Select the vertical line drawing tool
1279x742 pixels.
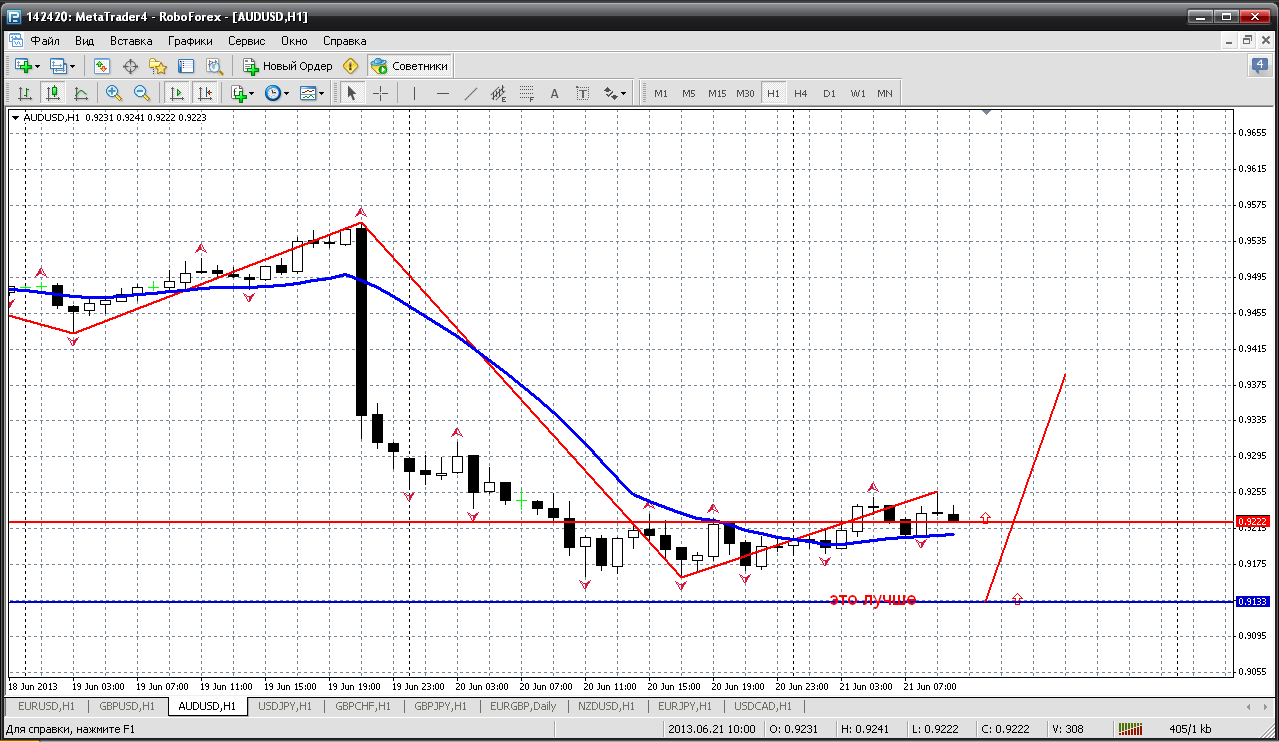[413, 93]
